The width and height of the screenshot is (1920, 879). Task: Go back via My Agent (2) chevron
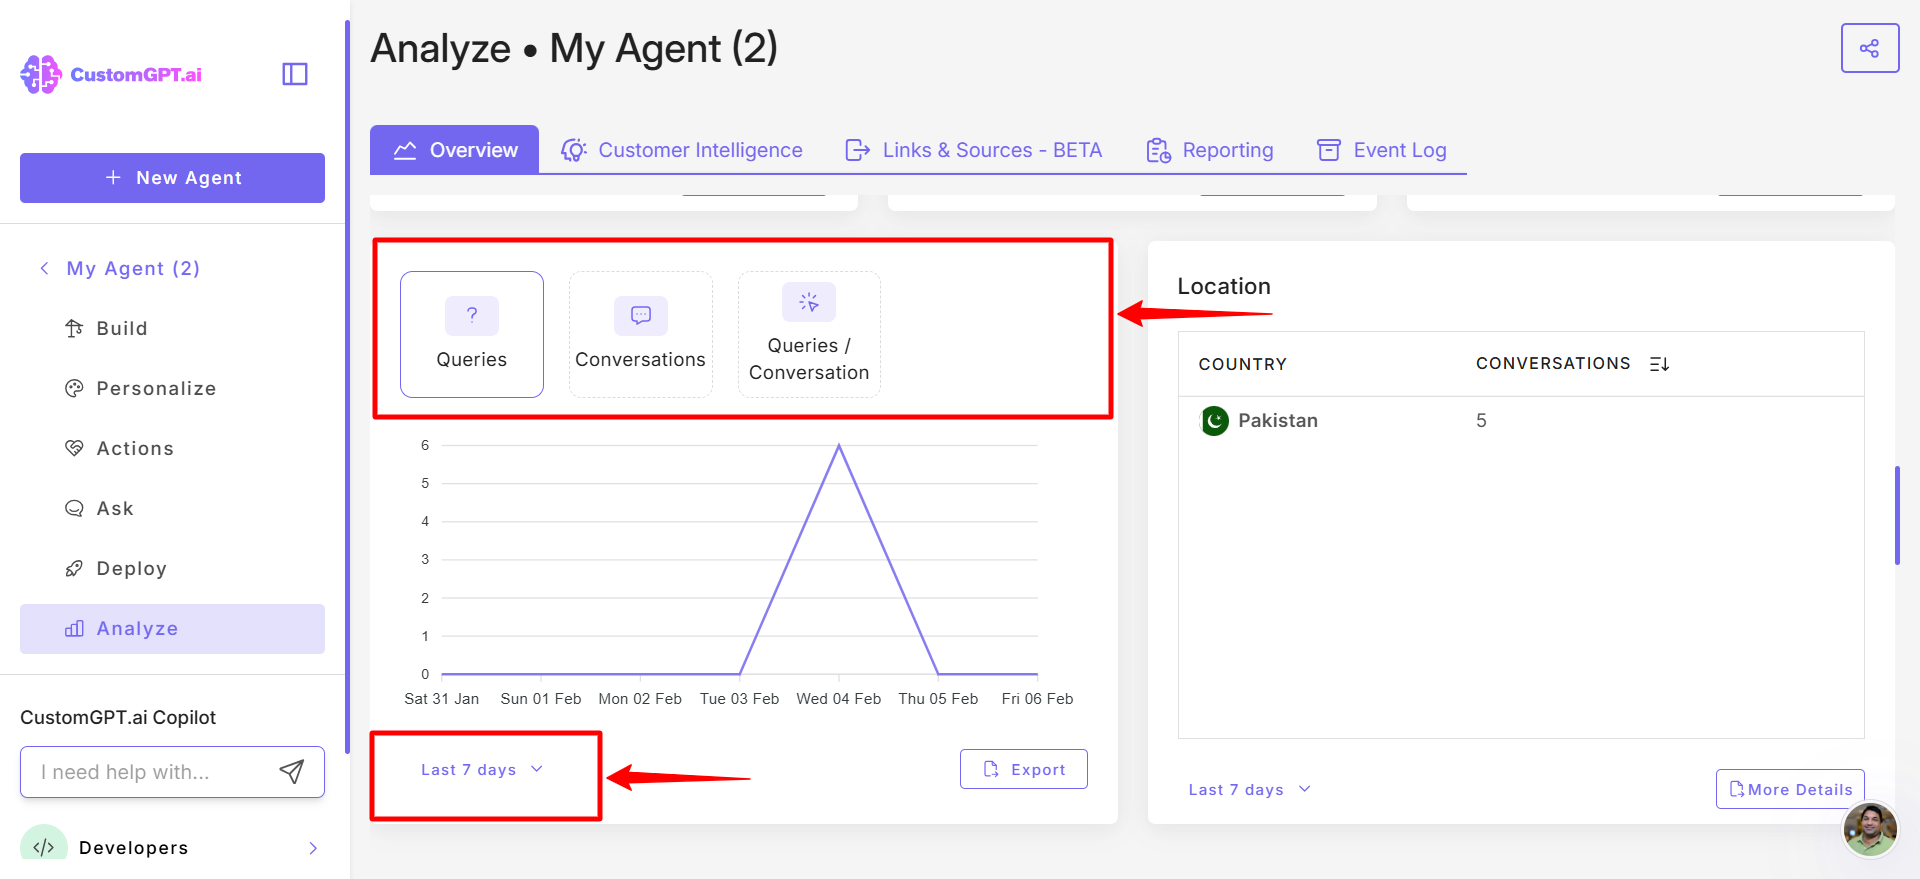[x=44, y=268]
